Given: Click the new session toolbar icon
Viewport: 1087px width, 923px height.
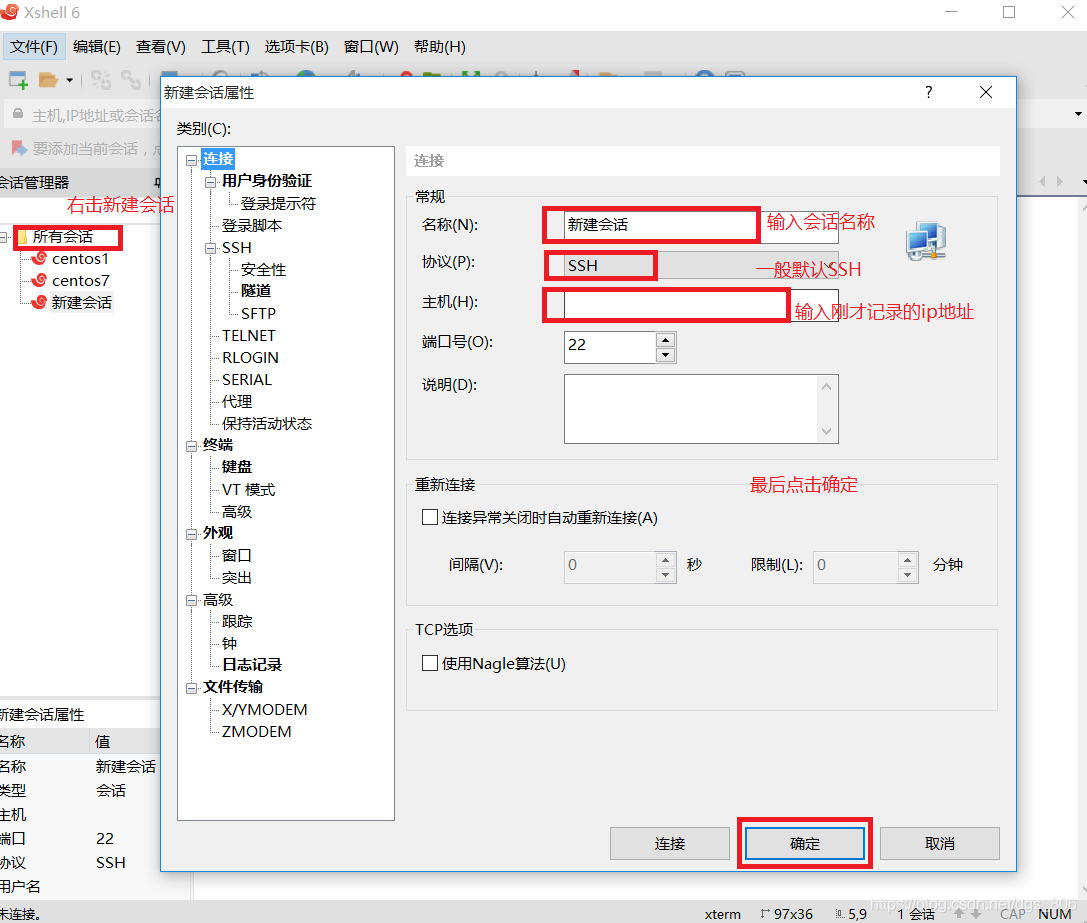Looking at the screenshot, I should (x=18, y=80).
